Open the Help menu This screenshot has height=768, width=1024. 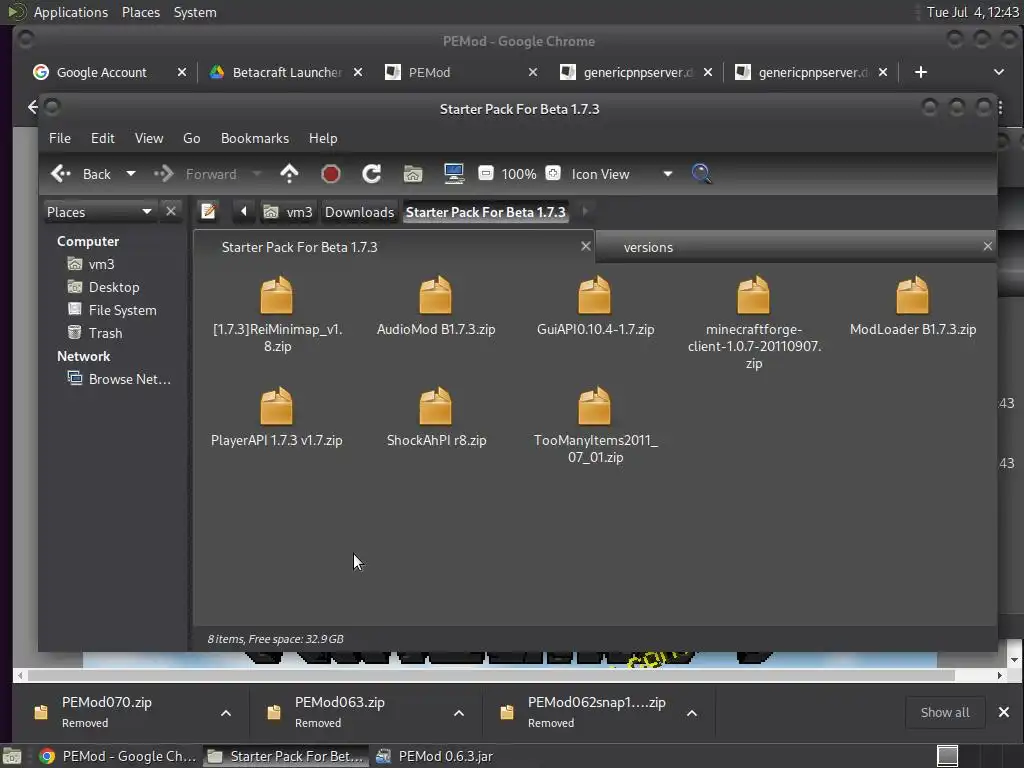[x=323, y=138]
